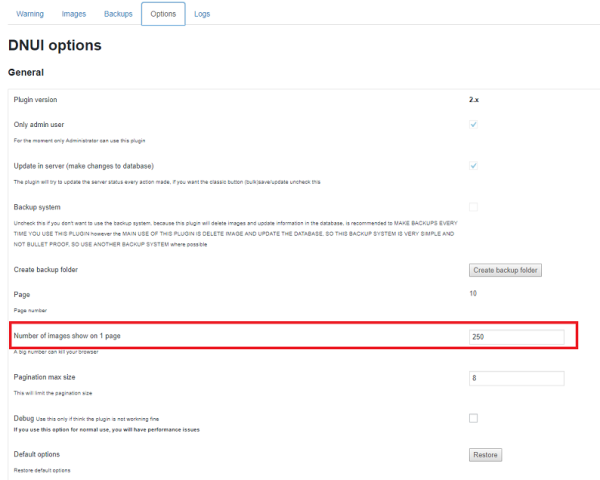The height and width of the screenshot is (480, 600).
Task: Enable the Backup system checkbox
Action: (473, 207)
